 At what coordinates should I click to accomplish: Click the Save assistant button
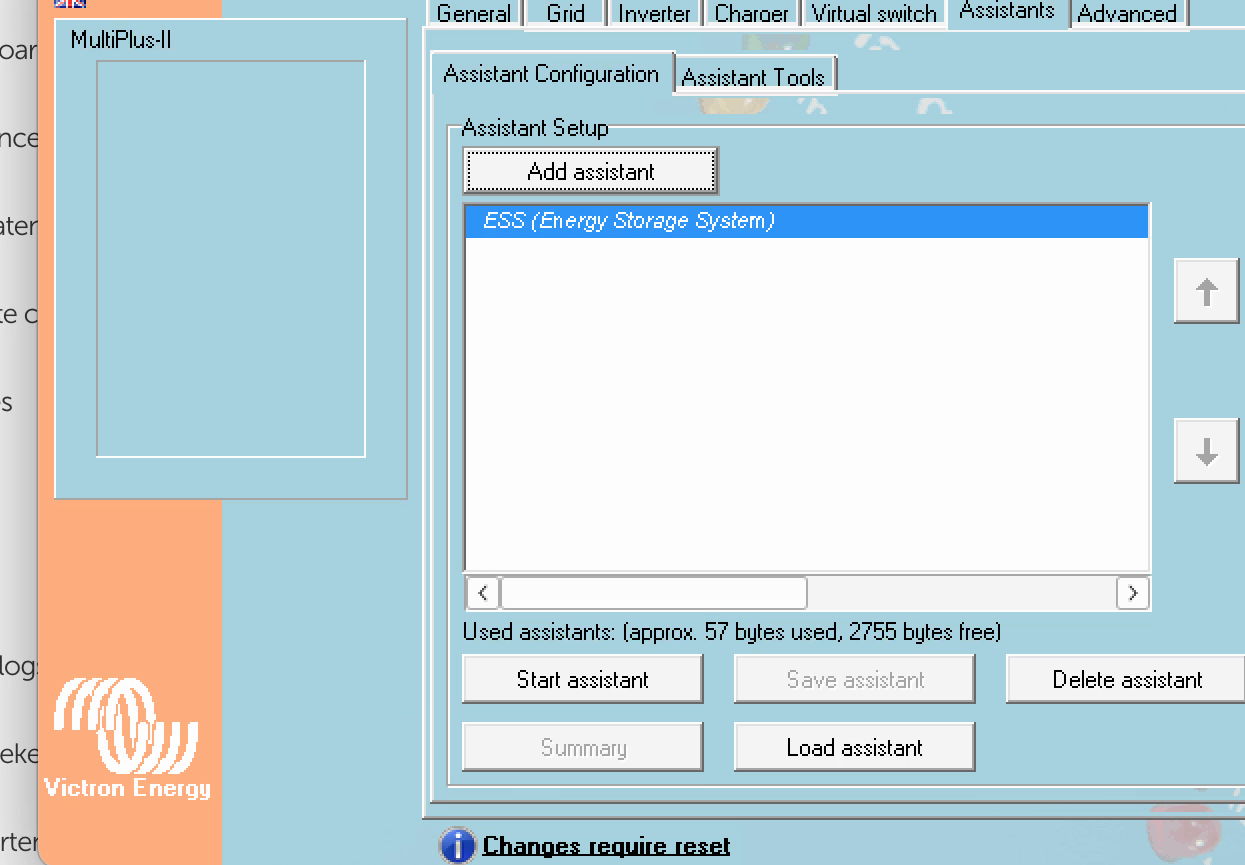click(x=855, y=680)
